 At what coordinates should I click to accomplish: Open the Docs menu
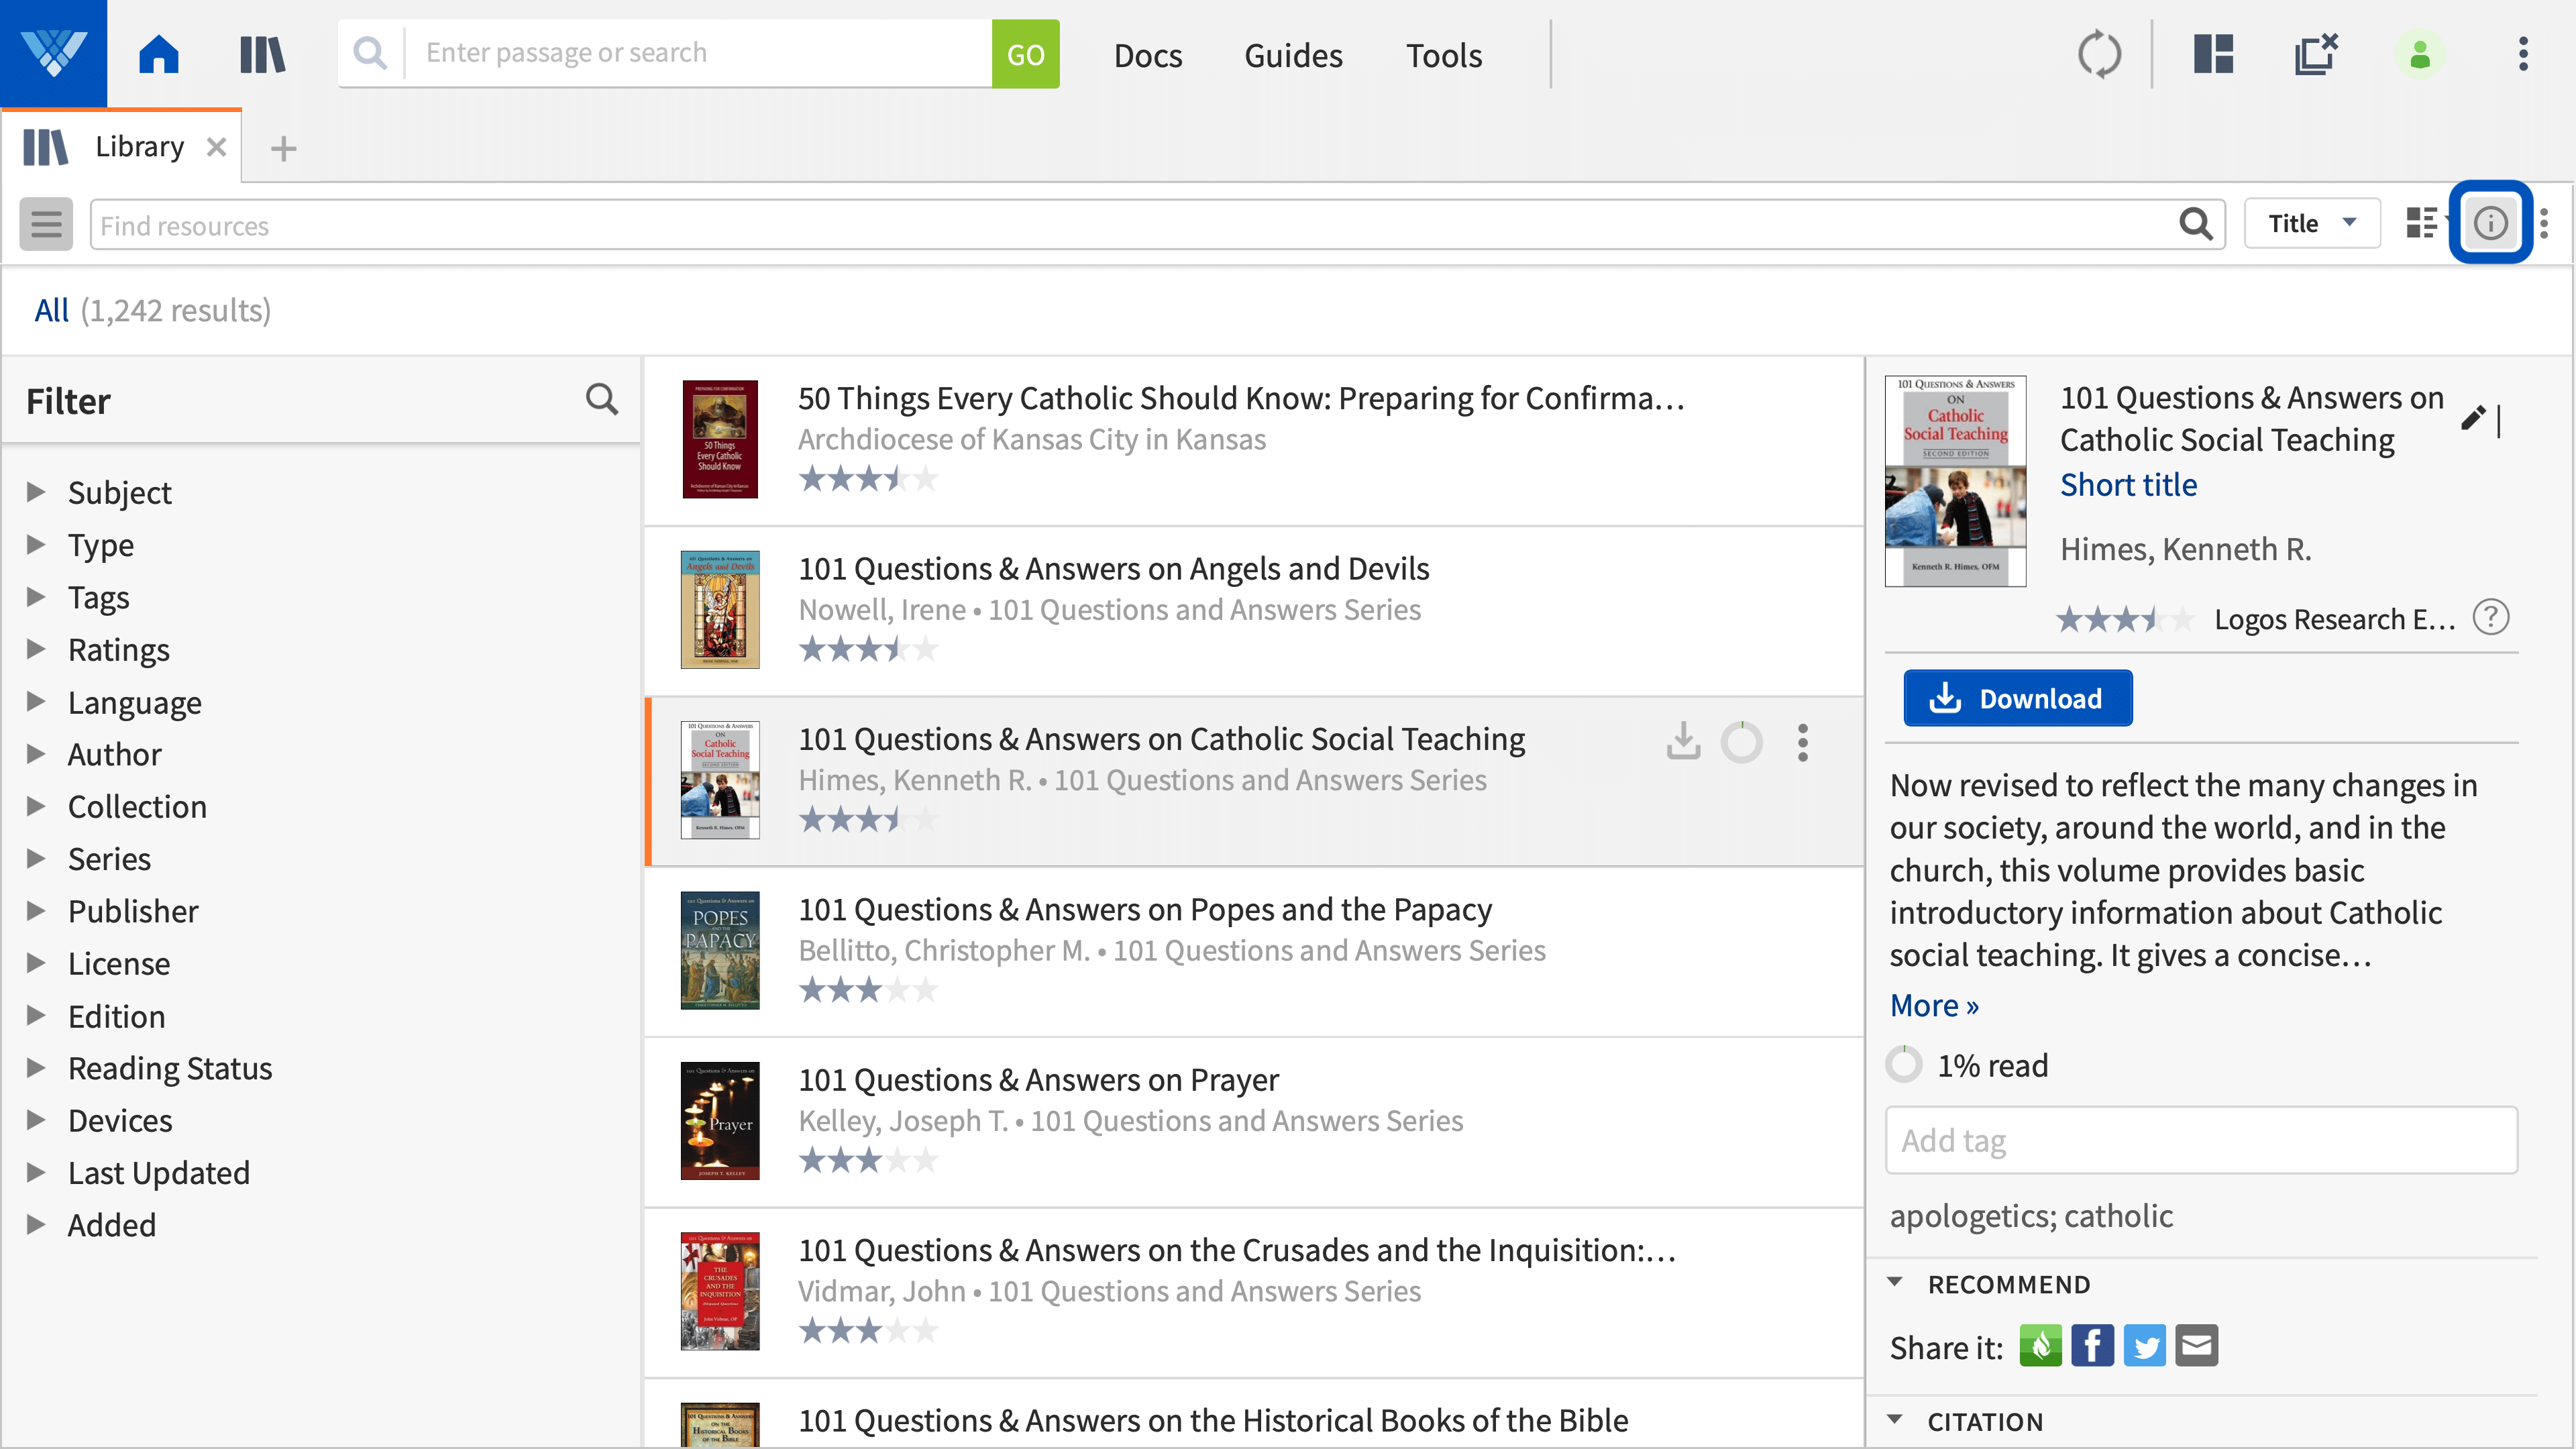(x=1148, y=55)
